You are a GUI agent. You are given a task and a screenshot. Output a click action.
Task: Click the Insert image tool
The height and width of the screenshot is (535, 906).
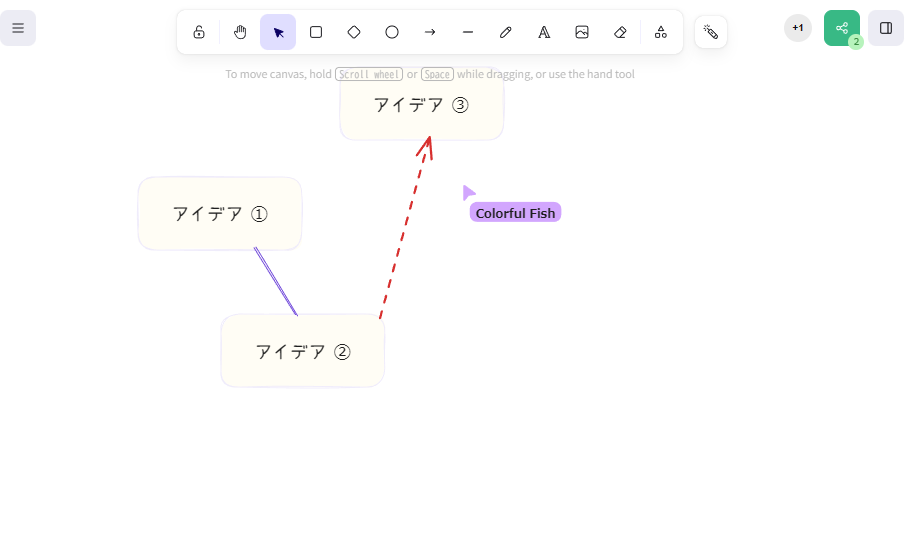(x=582, y=32)
